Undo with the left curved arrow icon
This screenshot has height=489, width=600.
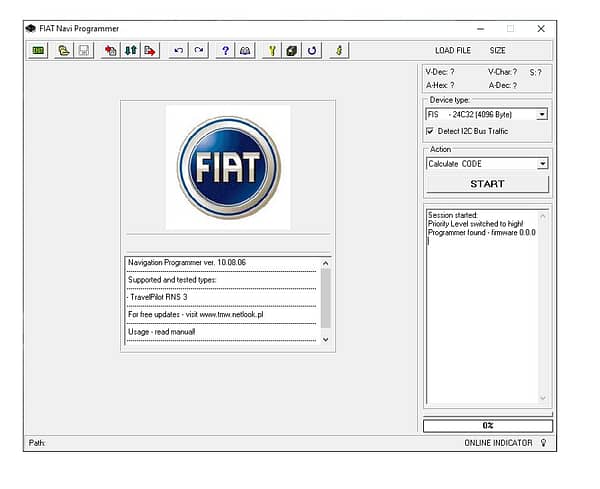178,50
